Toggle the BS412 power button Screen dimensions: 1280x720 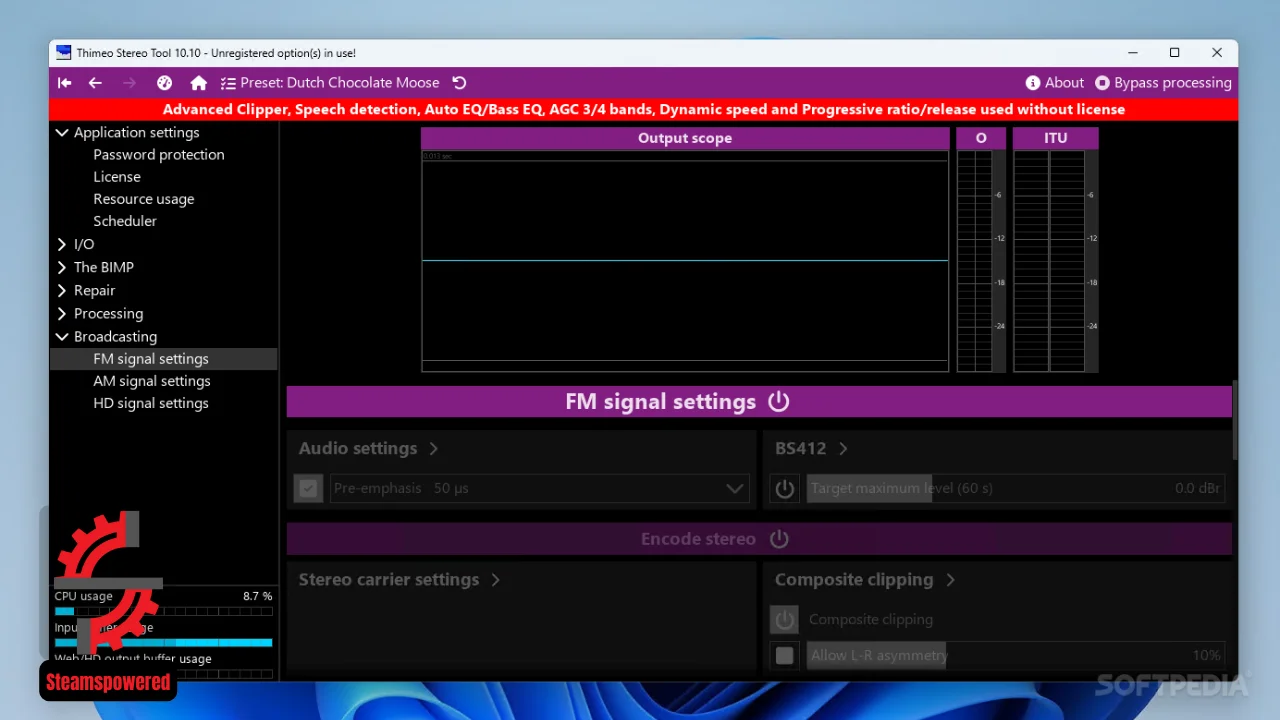pos(785,489)
